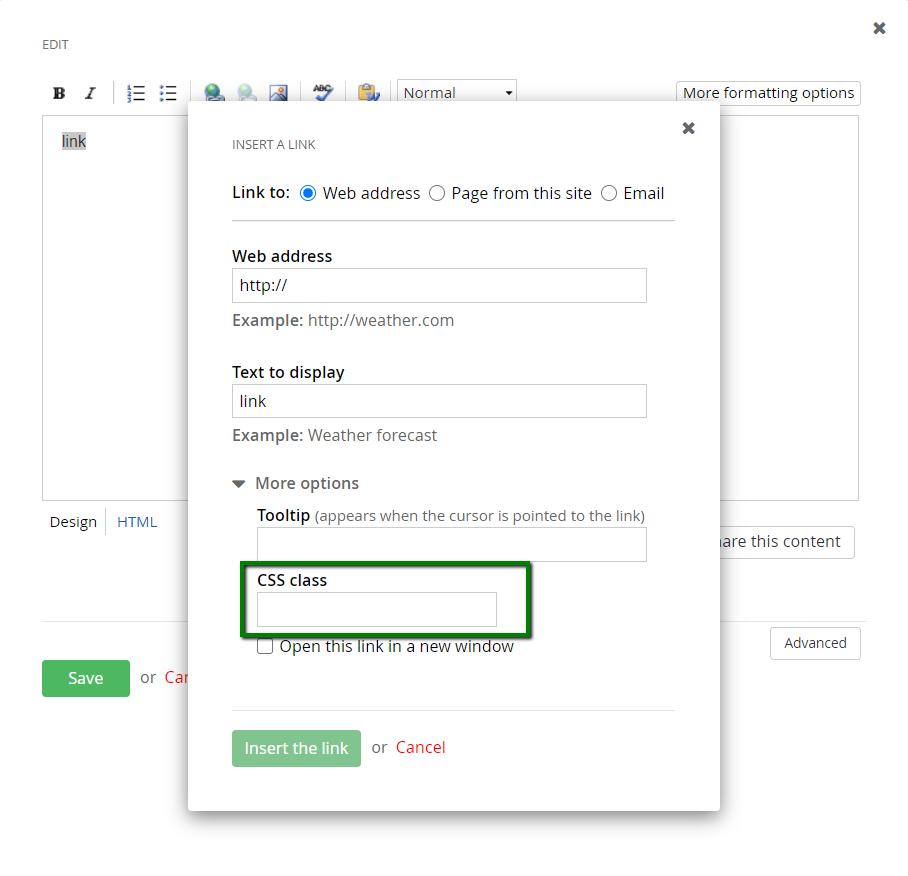908x876 pixels.
Task: Collapse the More options section
Action: pyautogui.click(x=296, y=483)
